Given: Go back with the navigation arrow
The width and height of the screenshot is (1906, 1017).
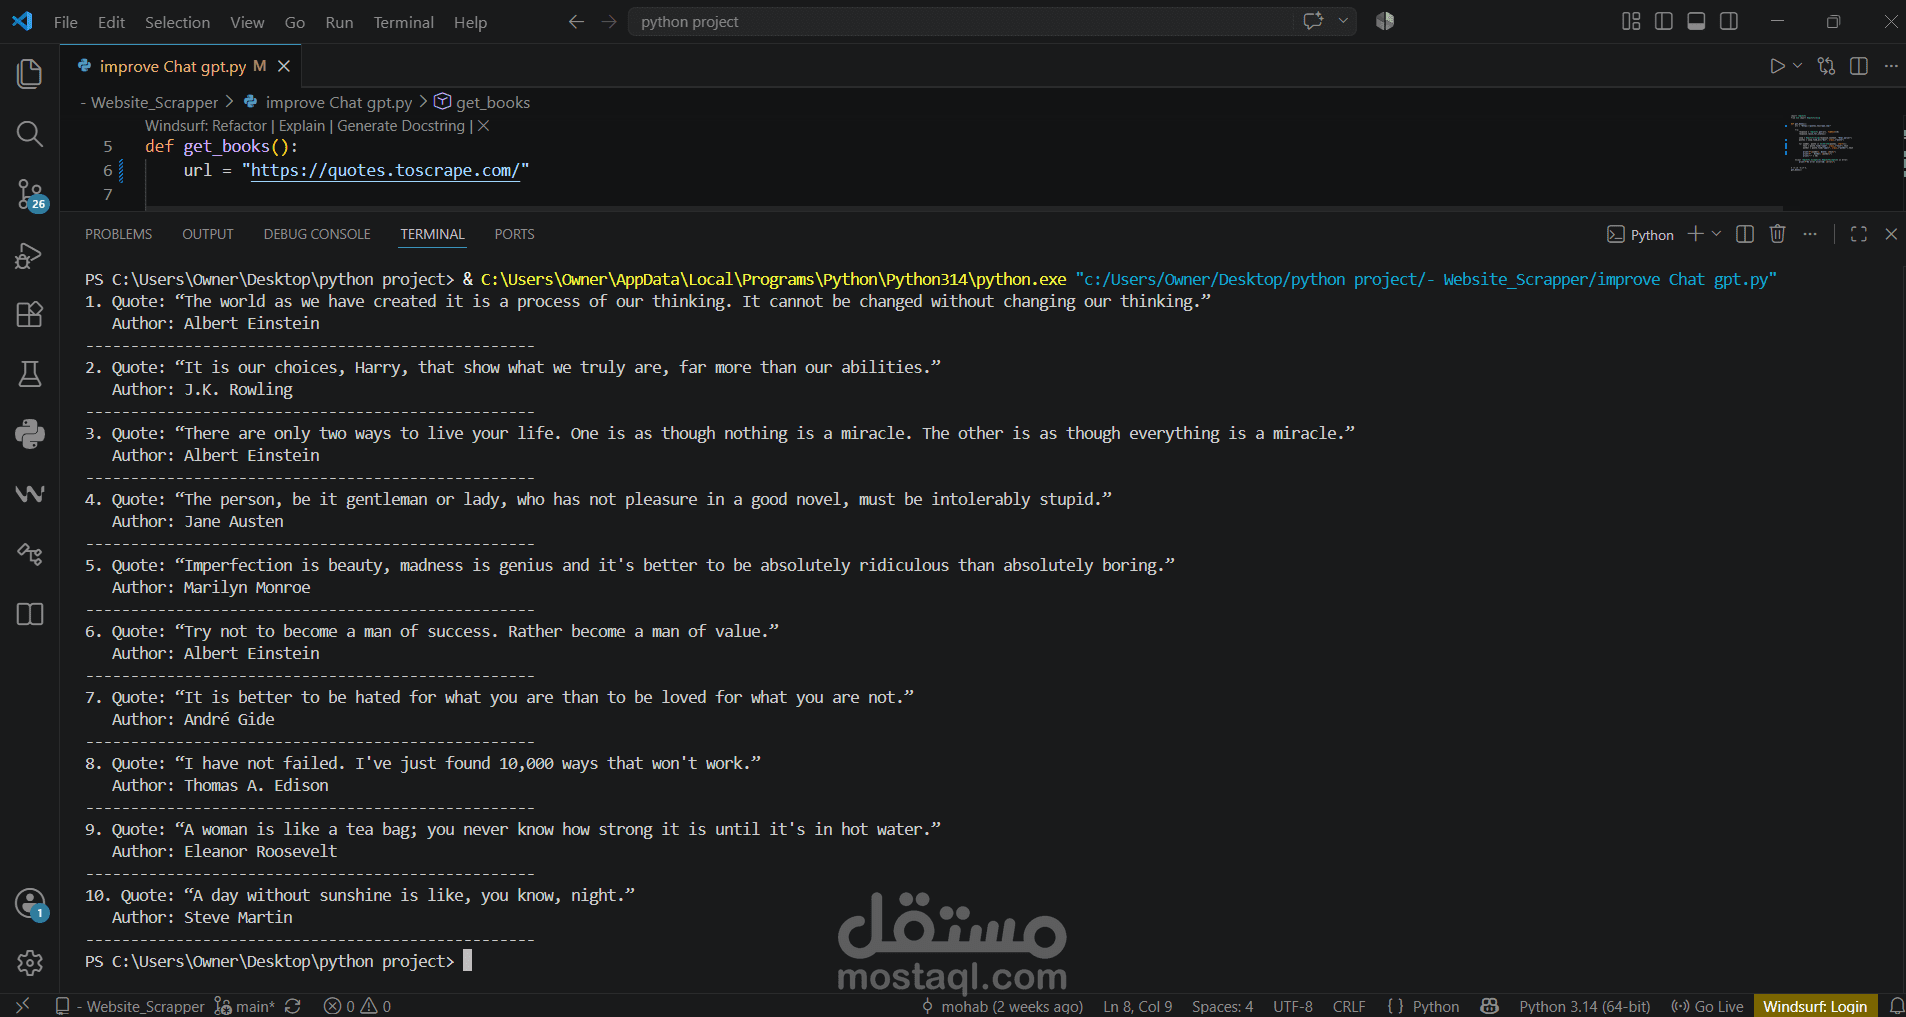Looking at the screenshot, I should click(576, 22).
